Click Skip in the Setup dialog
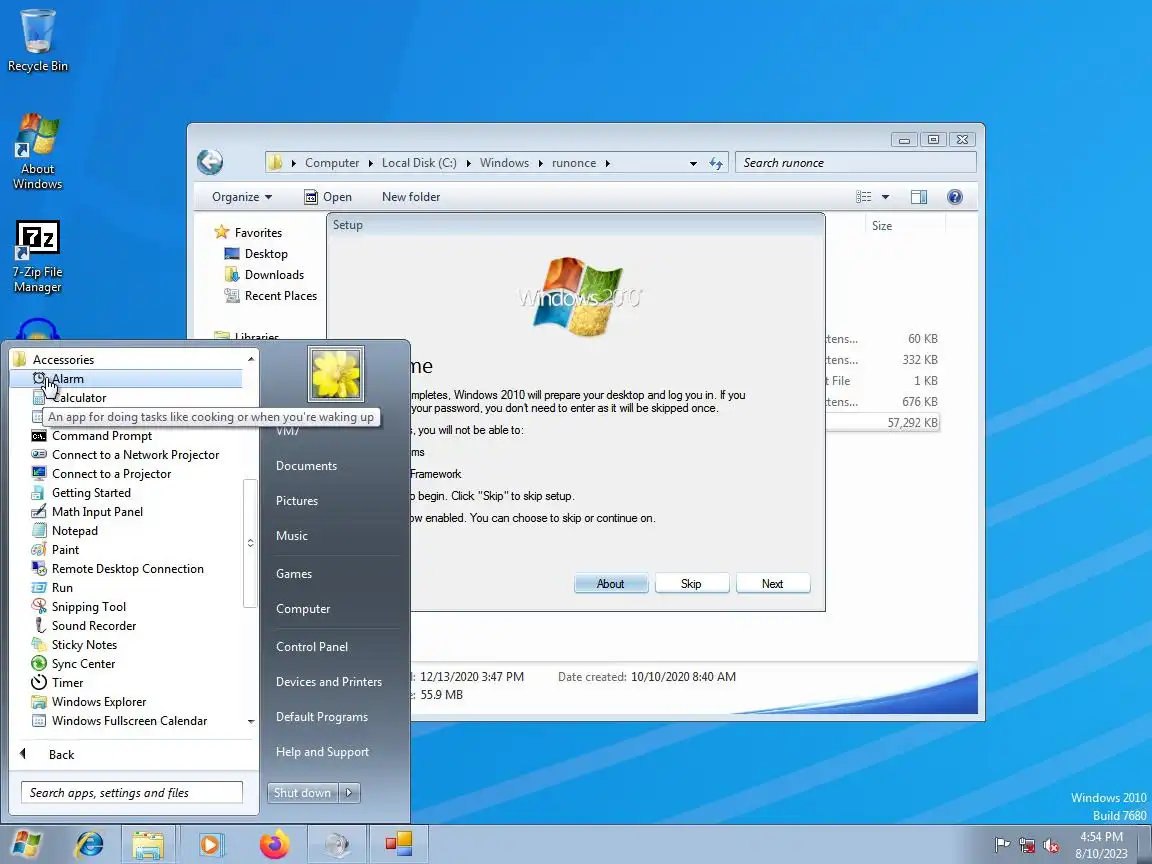Image resolution: width=1152 pixels, height=864 pixels. coord(691,584)
